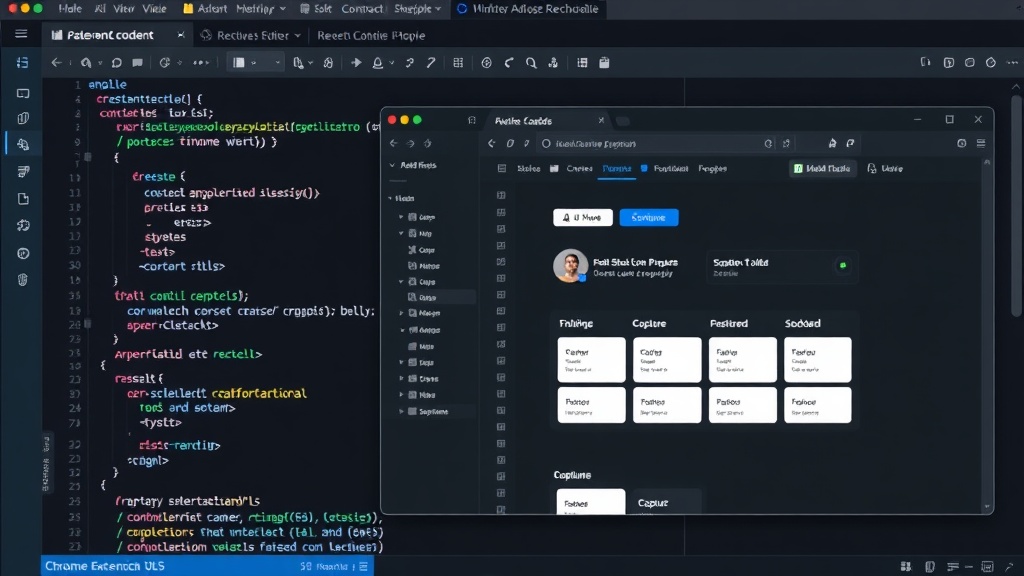Click the person icon in the editor toolbar

click(x=553, y=63)
